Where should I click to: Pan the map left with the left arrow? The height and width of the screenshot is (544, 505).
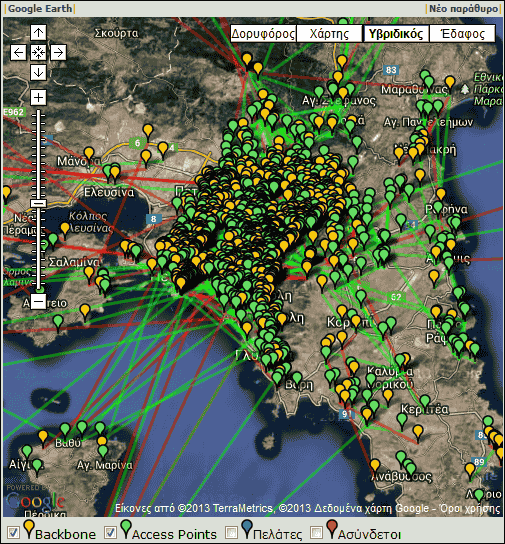(18, 53)
